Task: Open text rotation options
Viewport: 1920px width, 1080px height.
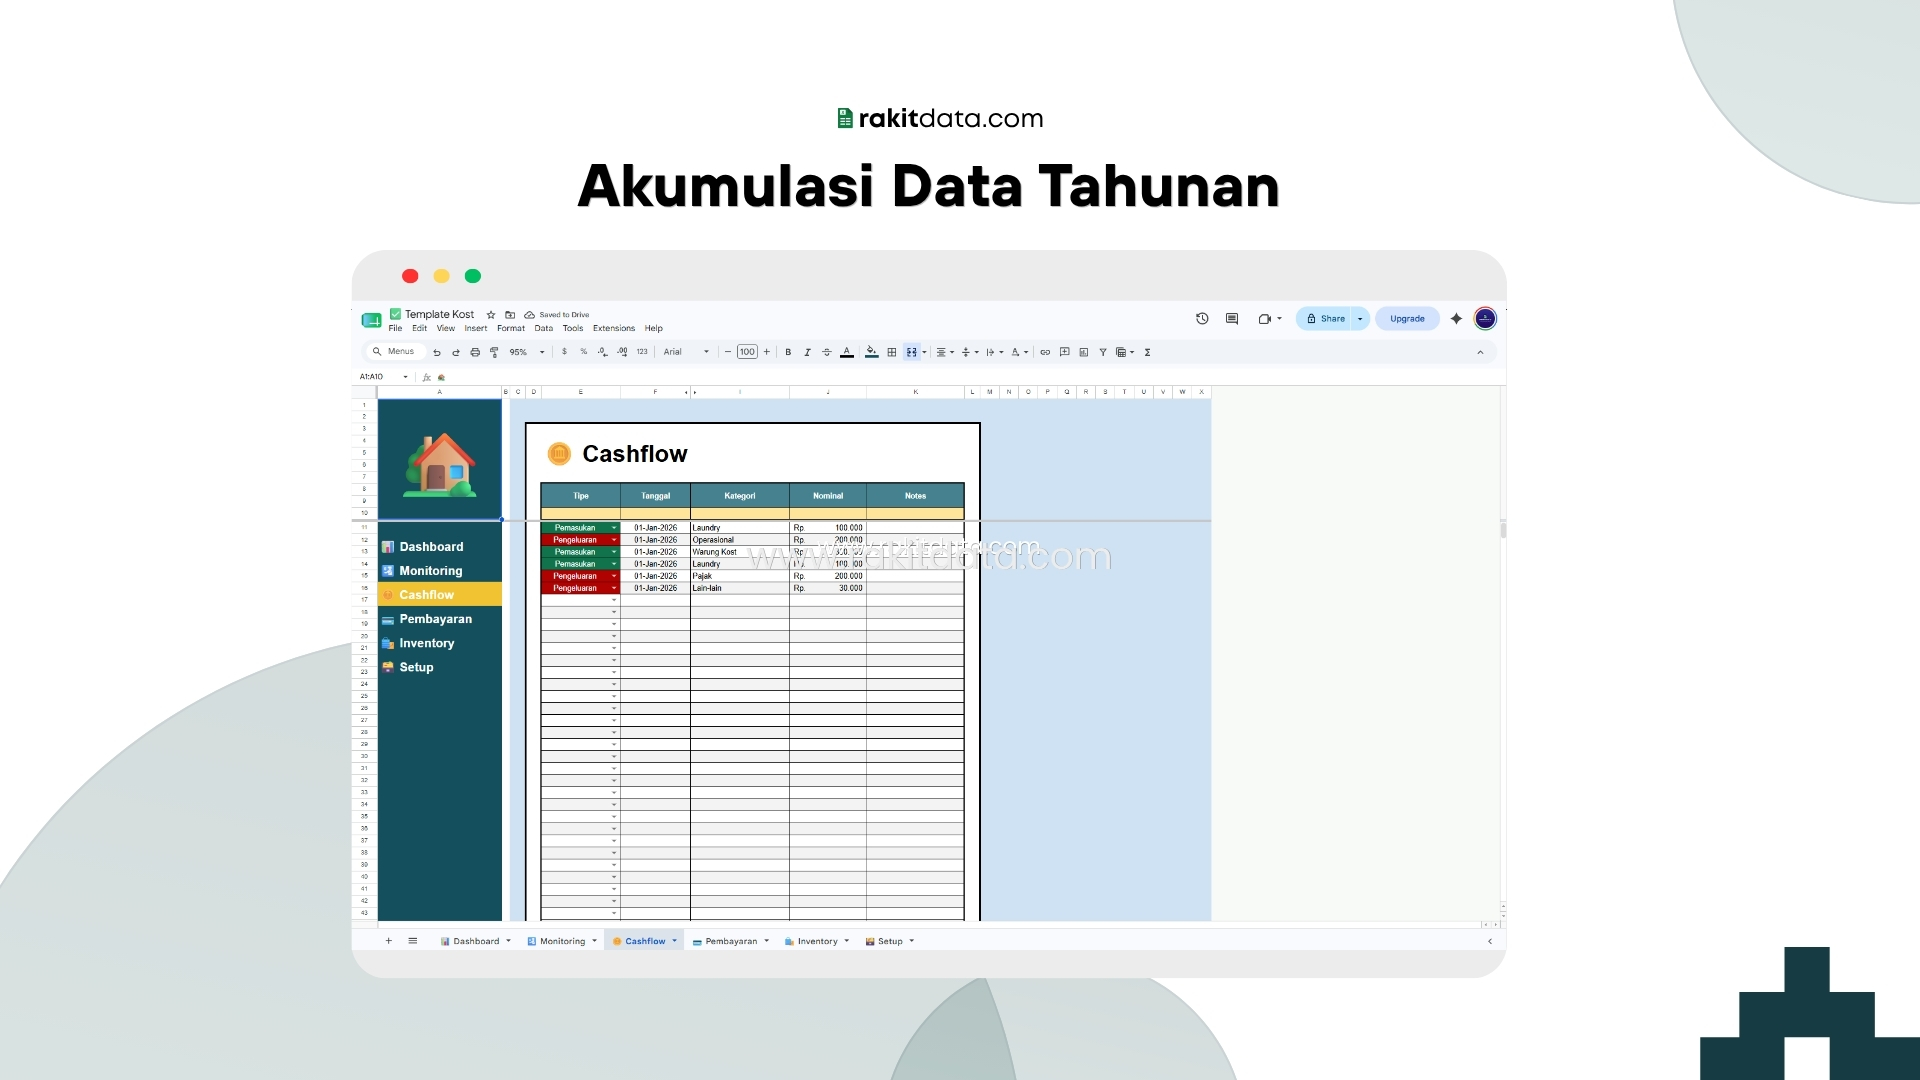Action: tap(1019, 352)
